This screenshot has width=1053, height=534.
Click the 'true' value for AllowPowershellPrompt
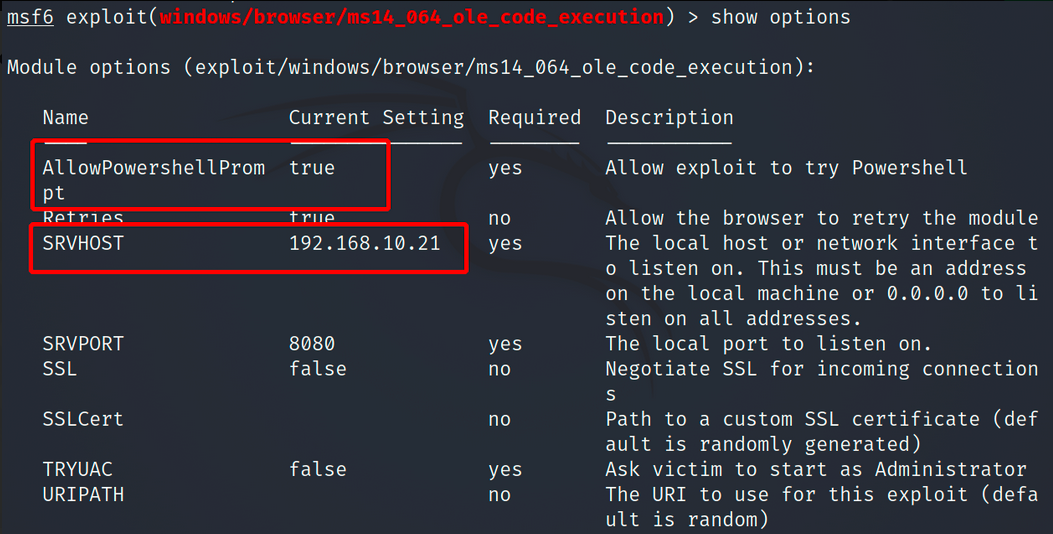pos(312,168)
